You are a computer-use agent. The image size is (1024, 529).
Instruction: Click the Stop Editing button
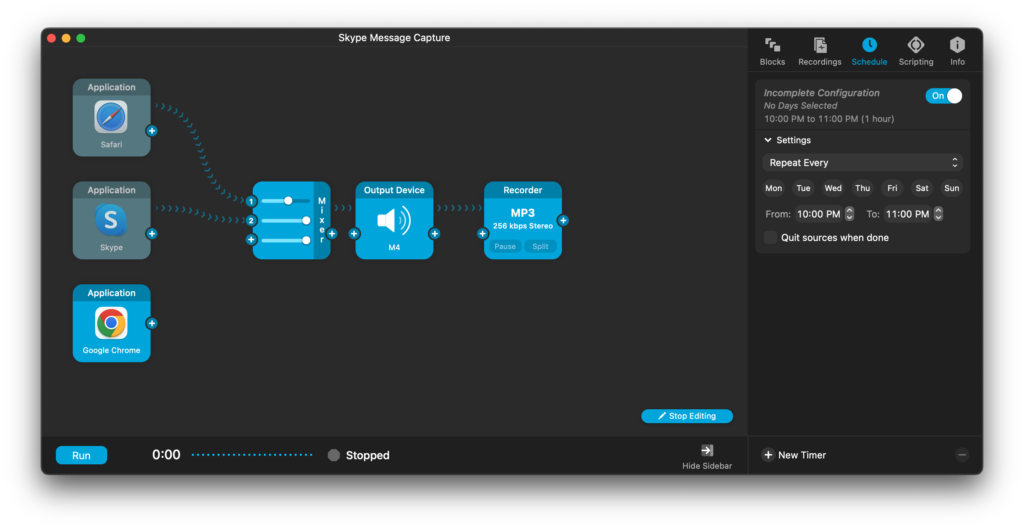pos(687,416)
